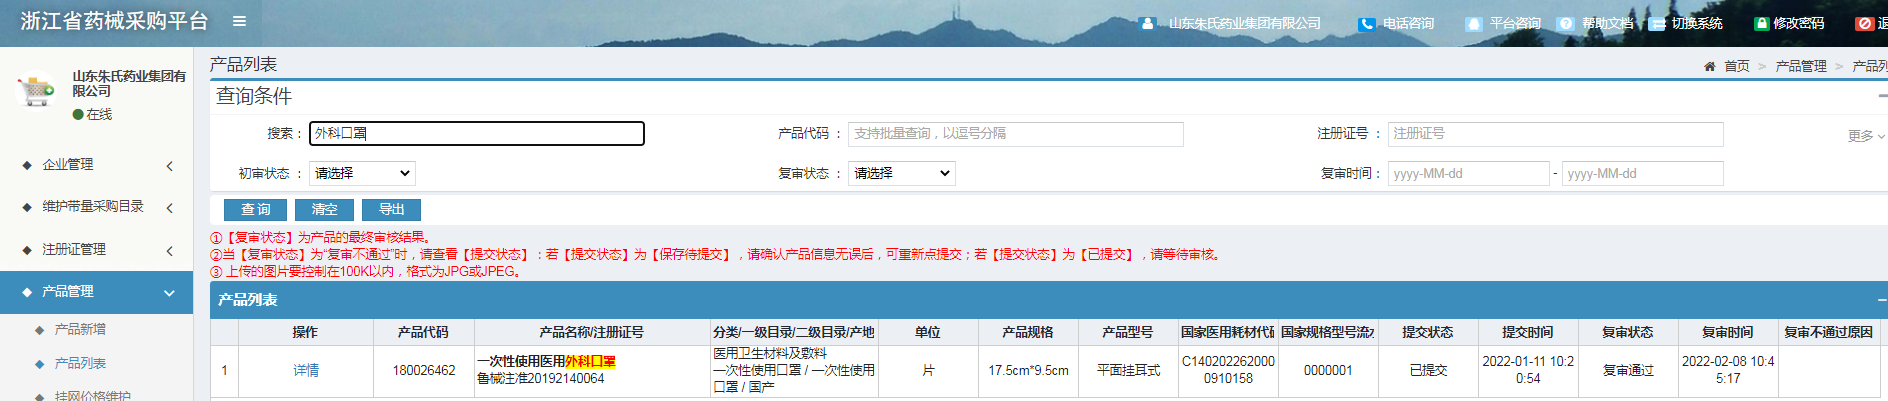Expand the 更多 search options
This screenshot has width=1888, height=401.
pos(1865,136)
